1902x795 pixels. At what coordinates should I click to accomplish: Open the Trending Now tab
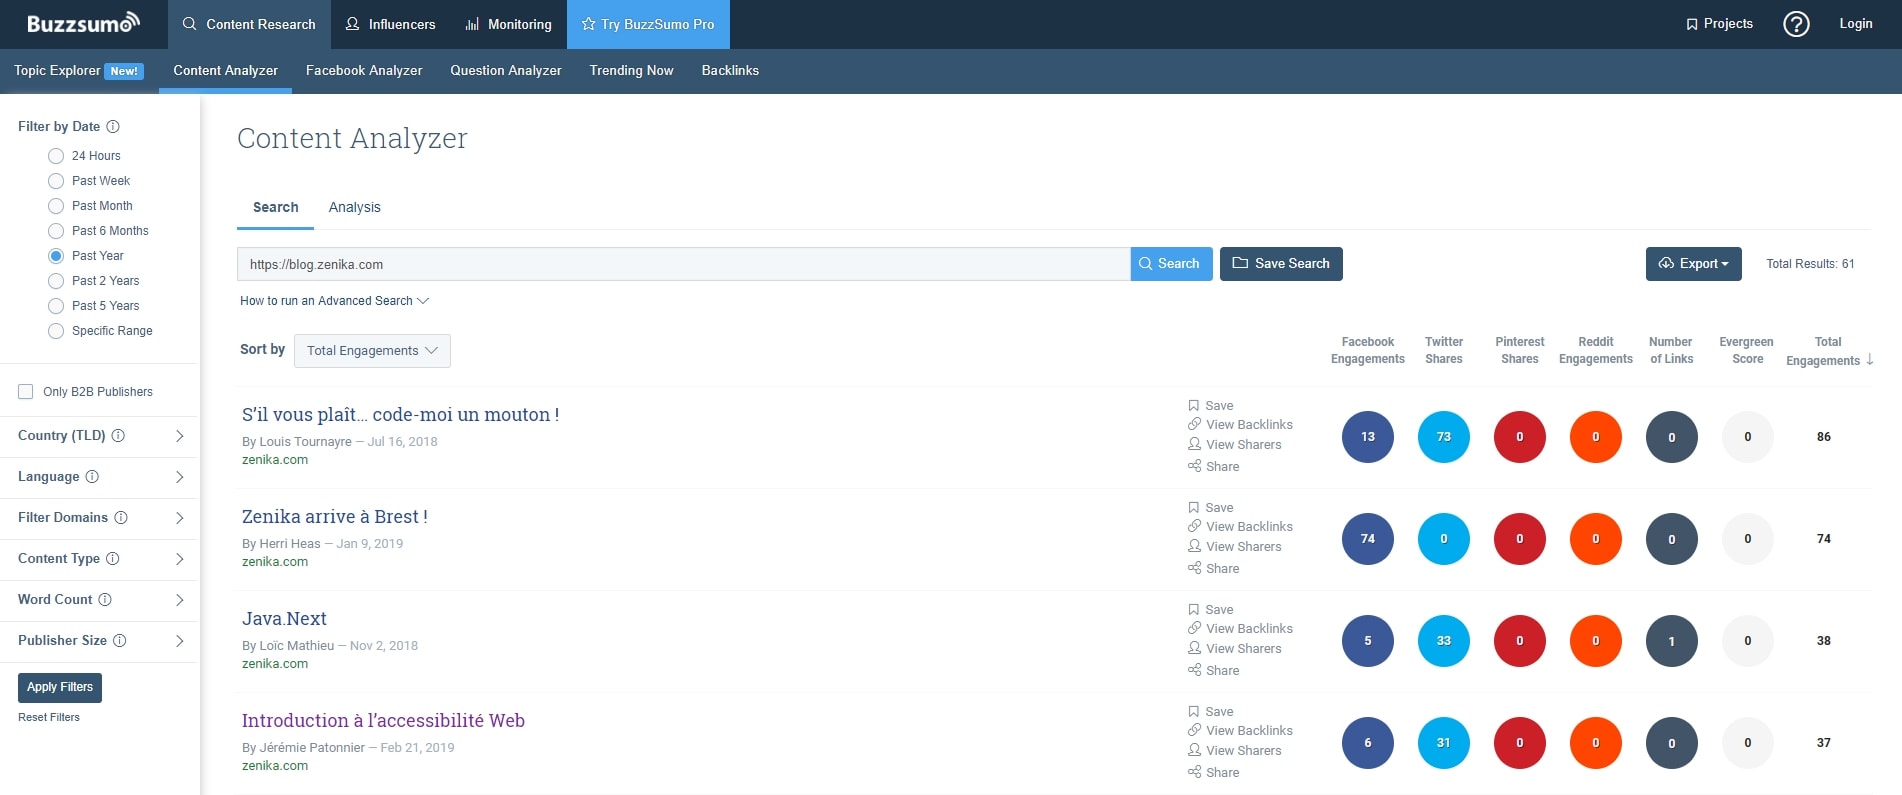631,71
